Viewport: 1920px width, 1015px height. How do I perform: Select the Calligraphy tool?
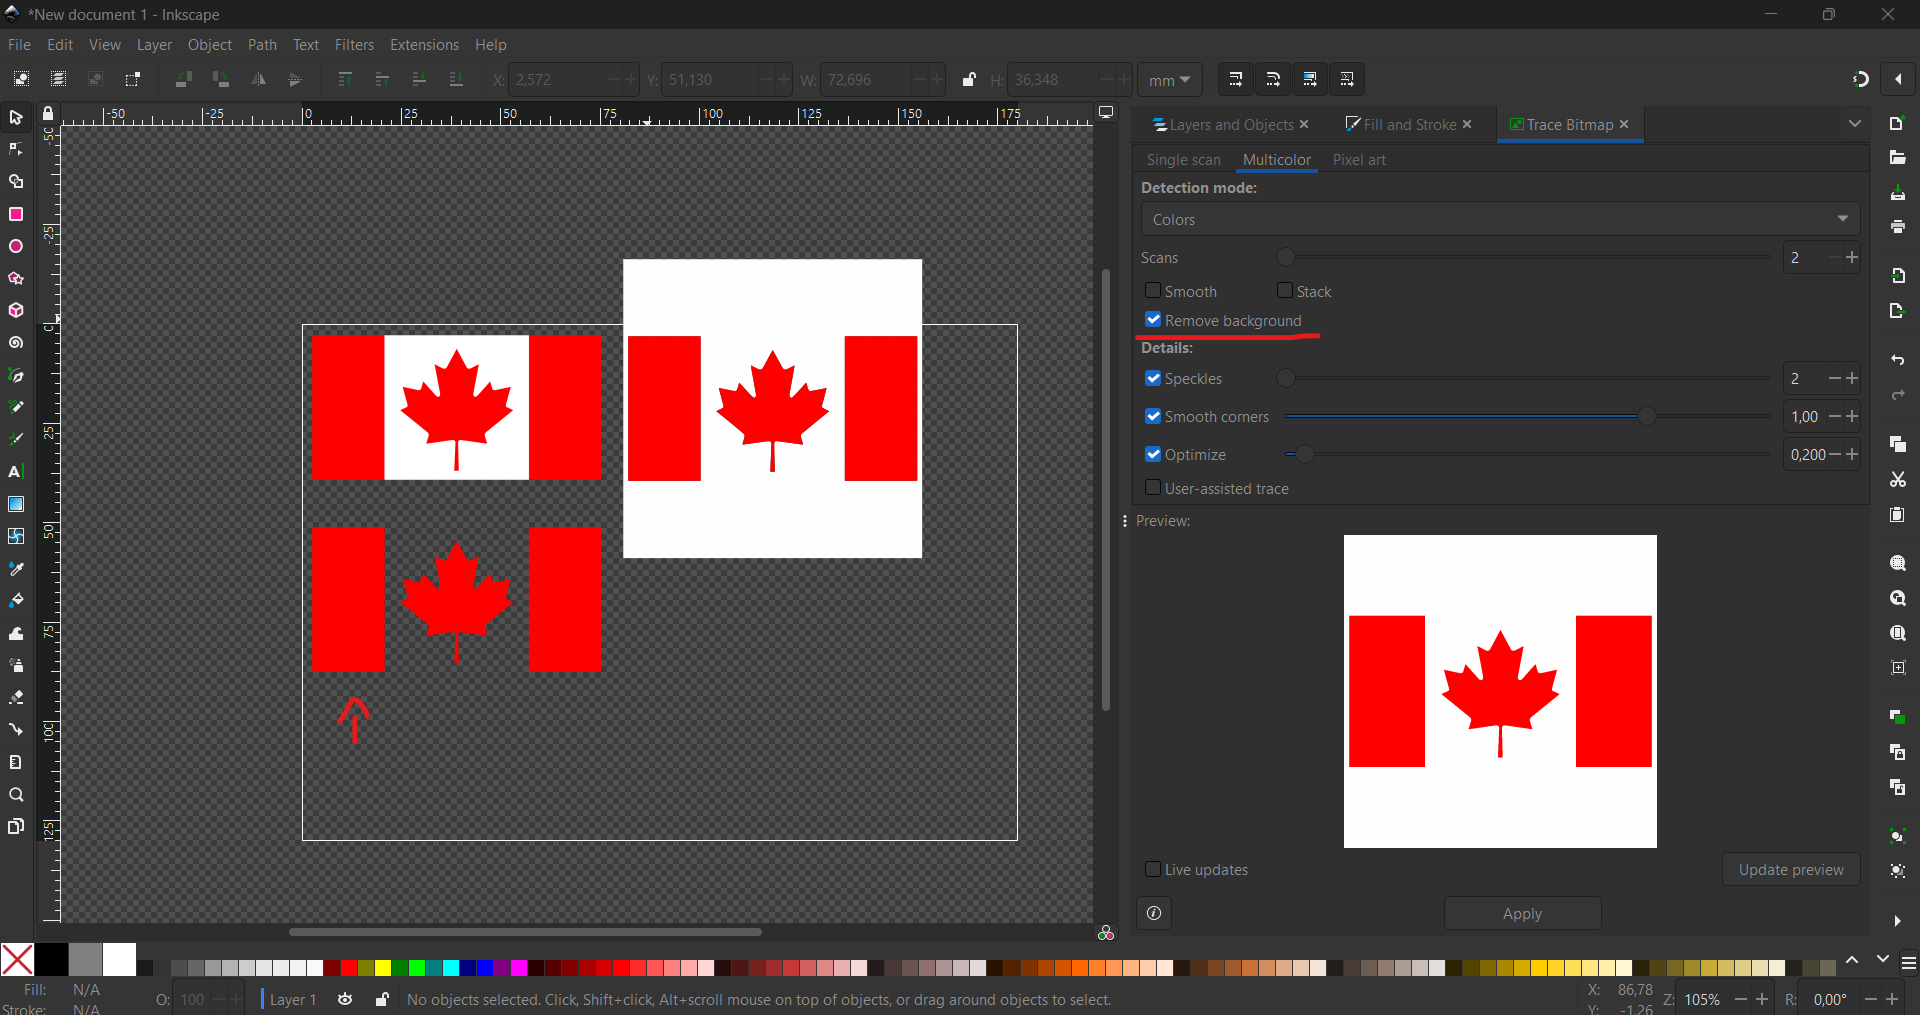point(16,439)
